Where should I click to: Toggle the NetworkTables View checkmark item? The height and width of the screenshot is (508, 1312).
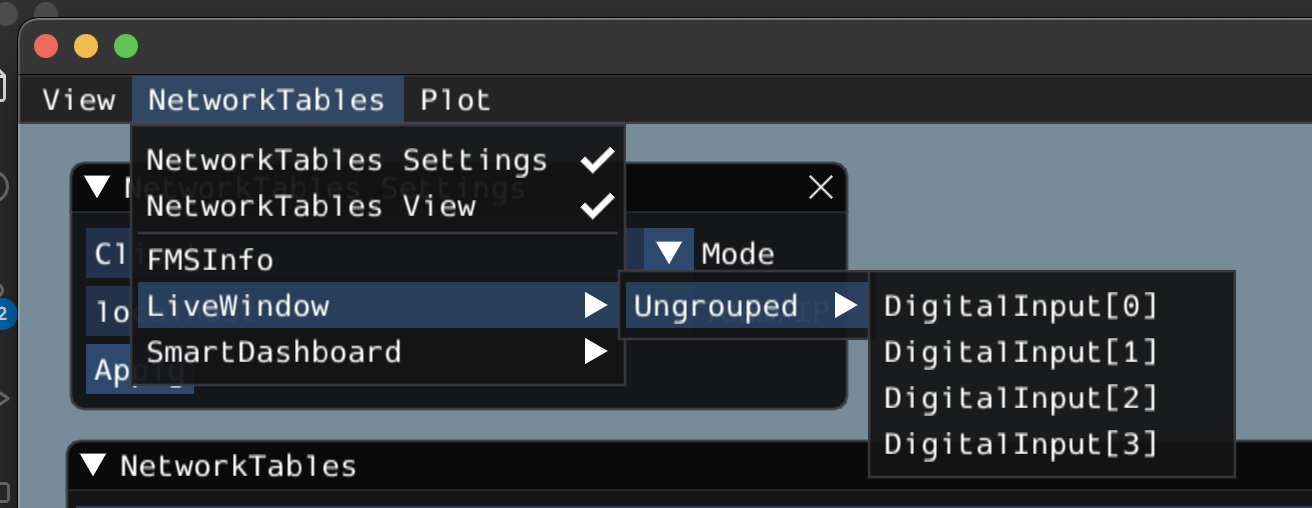pyautogui.click(x=378, y=206)
